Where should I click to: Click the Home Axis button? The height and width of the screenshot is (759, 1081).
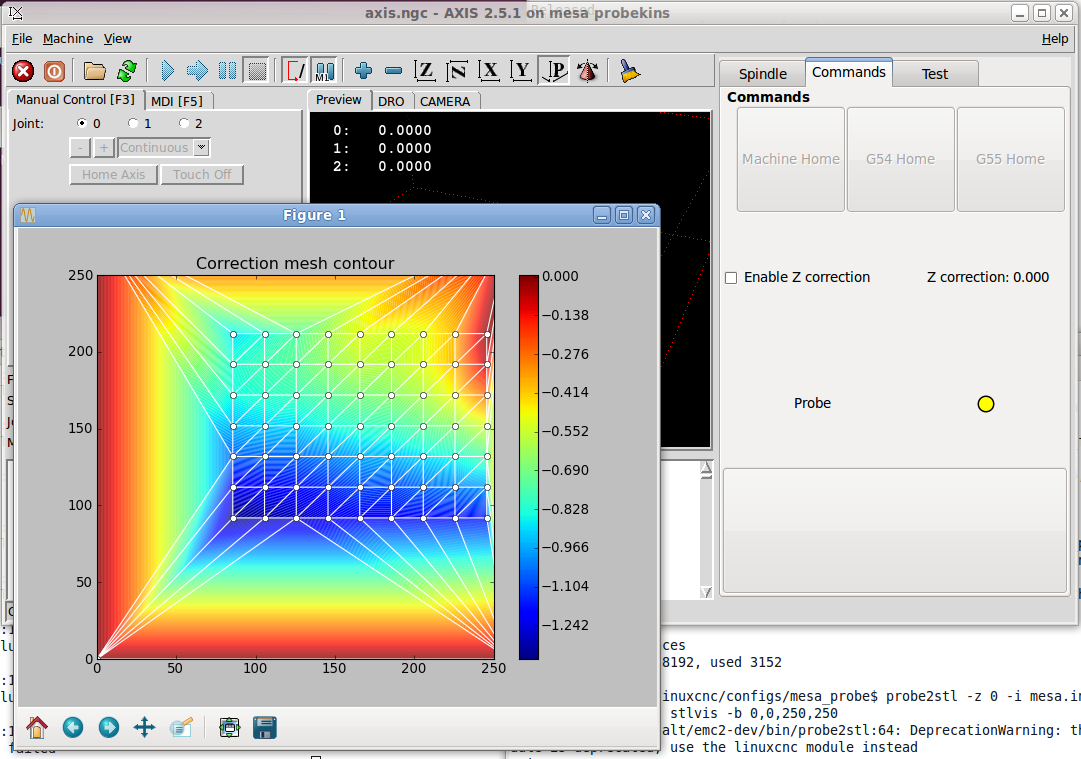[113, 174]
